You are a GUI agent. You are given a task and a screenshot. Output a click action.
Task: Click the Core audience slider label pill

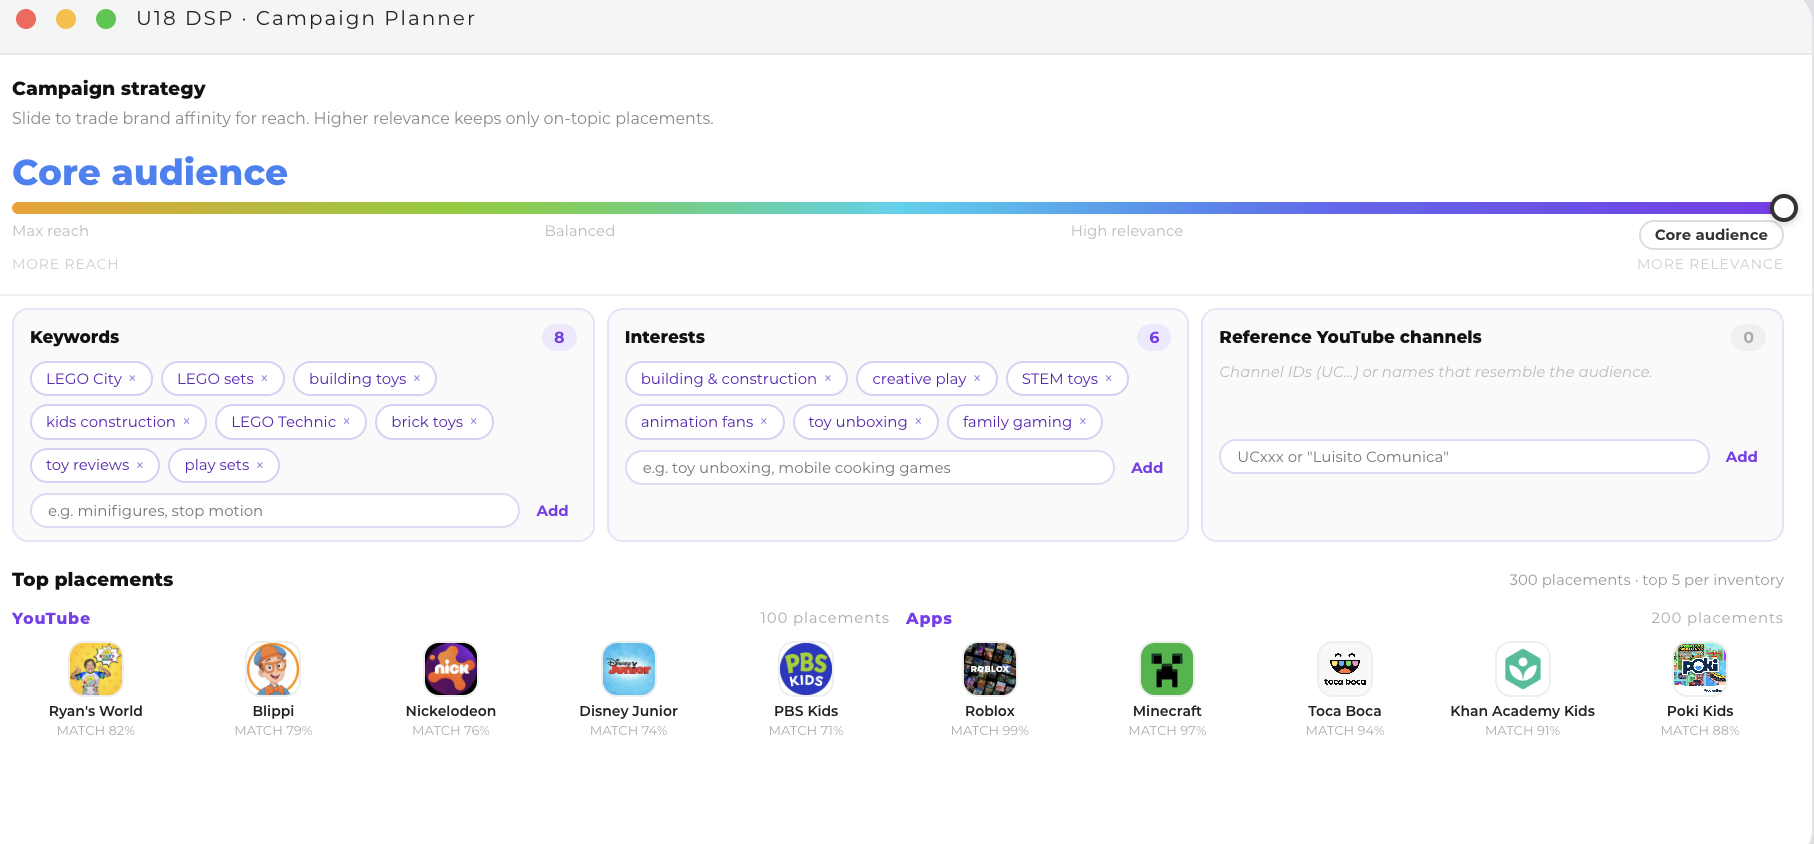[x=1711, y=235]
